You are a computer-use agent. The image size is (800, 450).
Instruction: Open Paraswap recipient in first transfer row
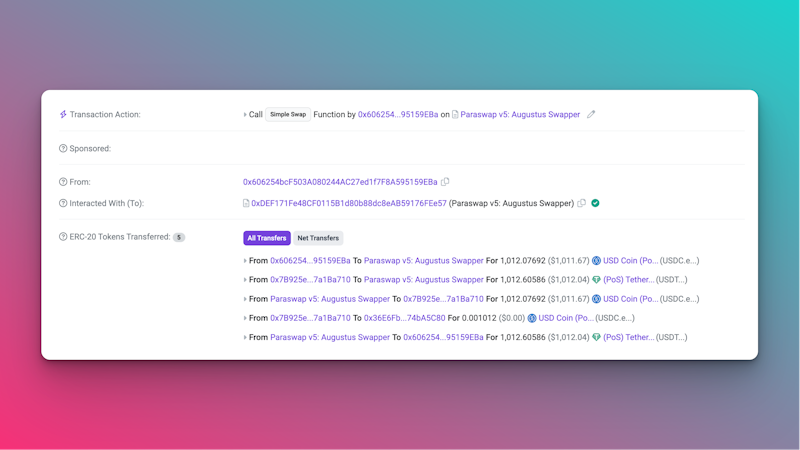[x=423, y=260]
